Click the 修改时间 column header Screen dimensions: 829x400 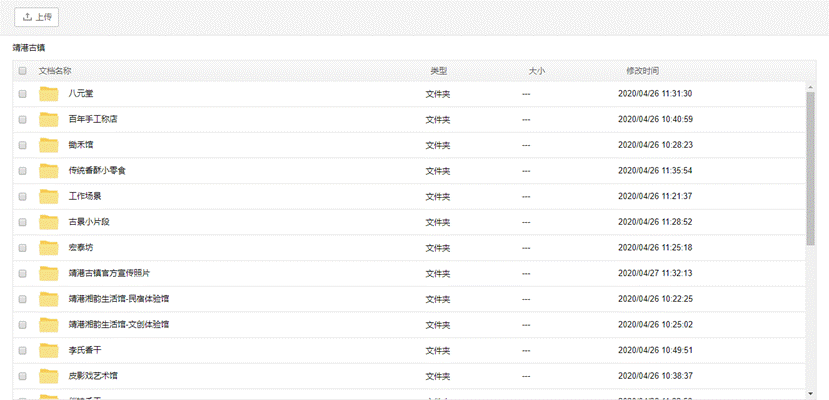pos(642,71)
